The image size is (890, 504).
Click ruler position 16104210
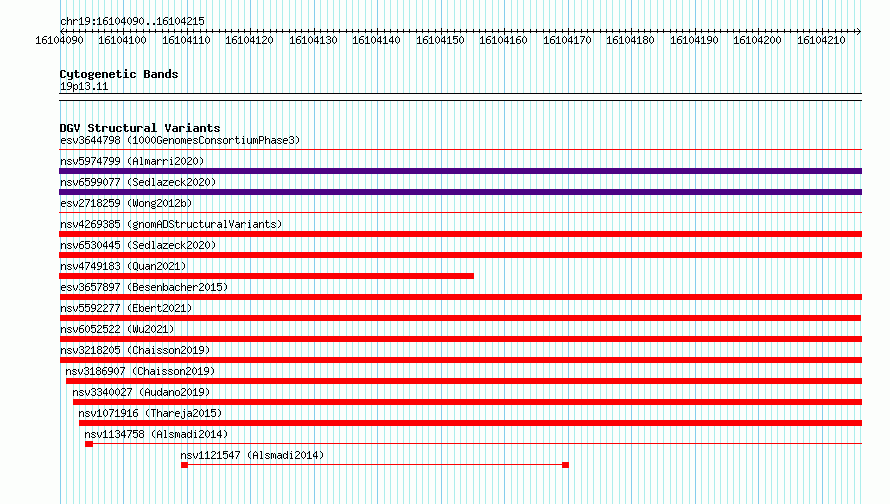(821, 40)
